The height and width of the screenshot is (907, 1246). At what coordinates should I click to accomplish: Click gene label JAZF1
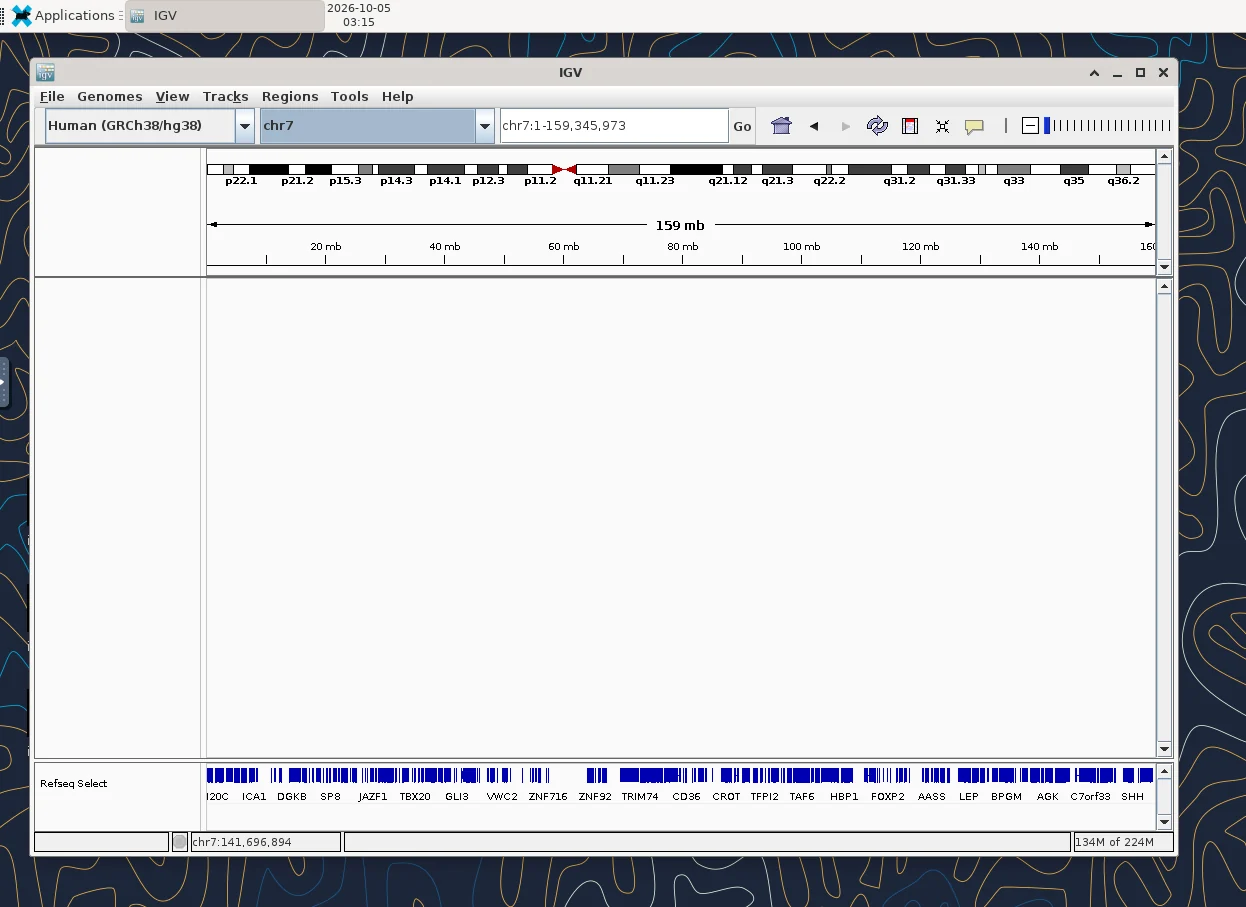point(372,797)
